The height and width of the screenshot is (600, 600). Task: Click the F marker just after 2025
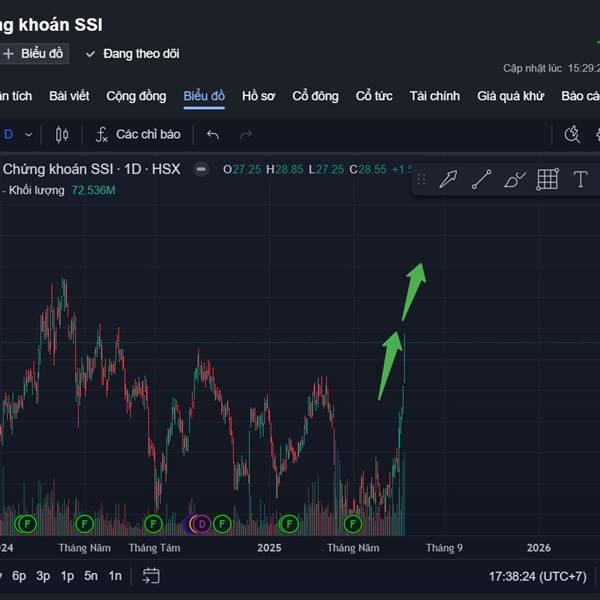tap(289, 524)
